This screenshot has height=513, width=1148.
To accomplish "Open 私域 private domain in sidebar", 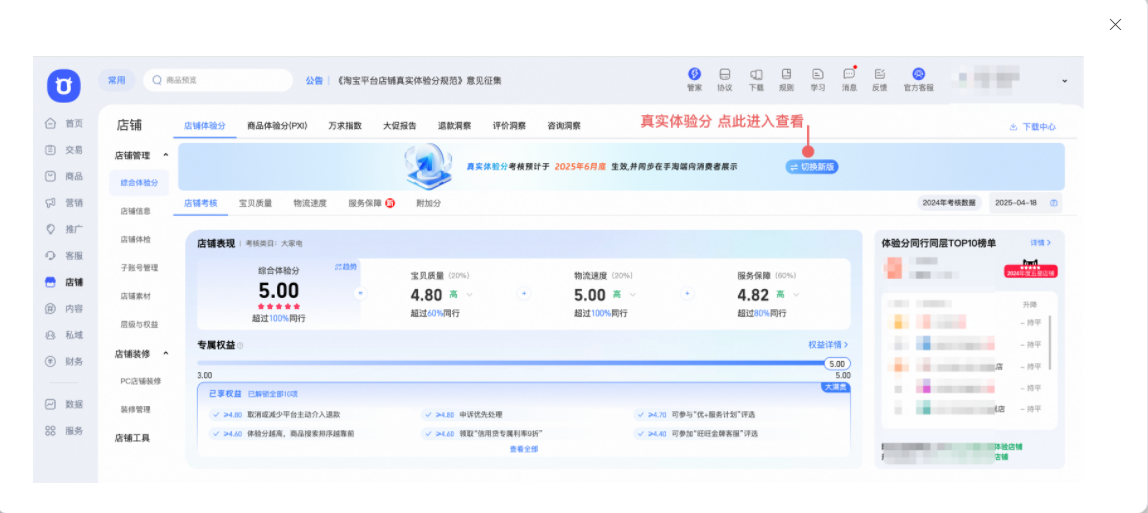I will click(x=64, y=334).
